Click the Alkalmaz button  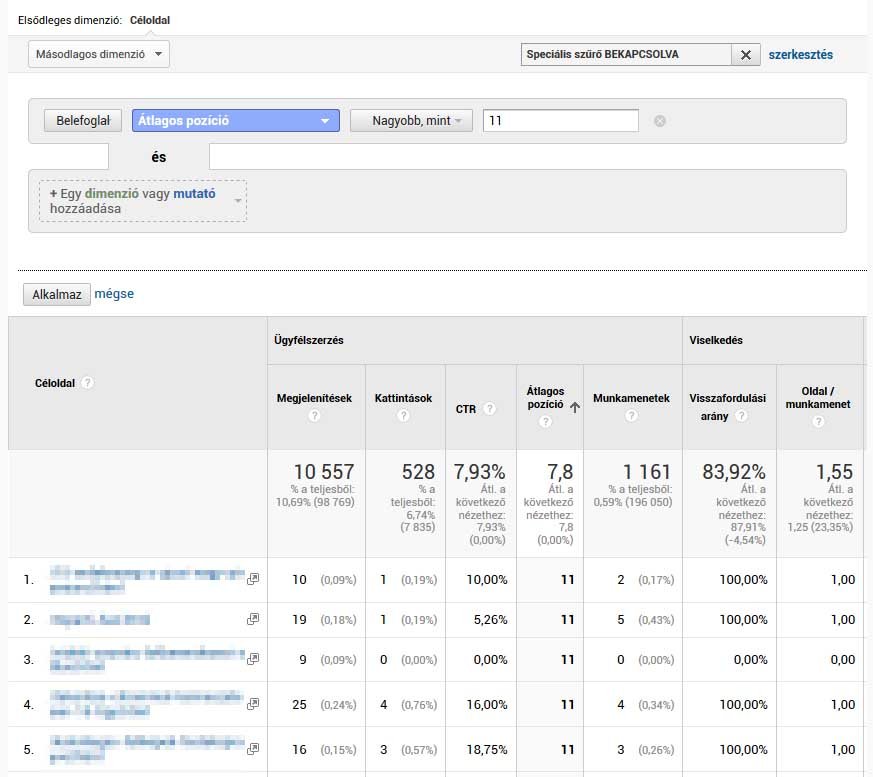tap(57, 294)
